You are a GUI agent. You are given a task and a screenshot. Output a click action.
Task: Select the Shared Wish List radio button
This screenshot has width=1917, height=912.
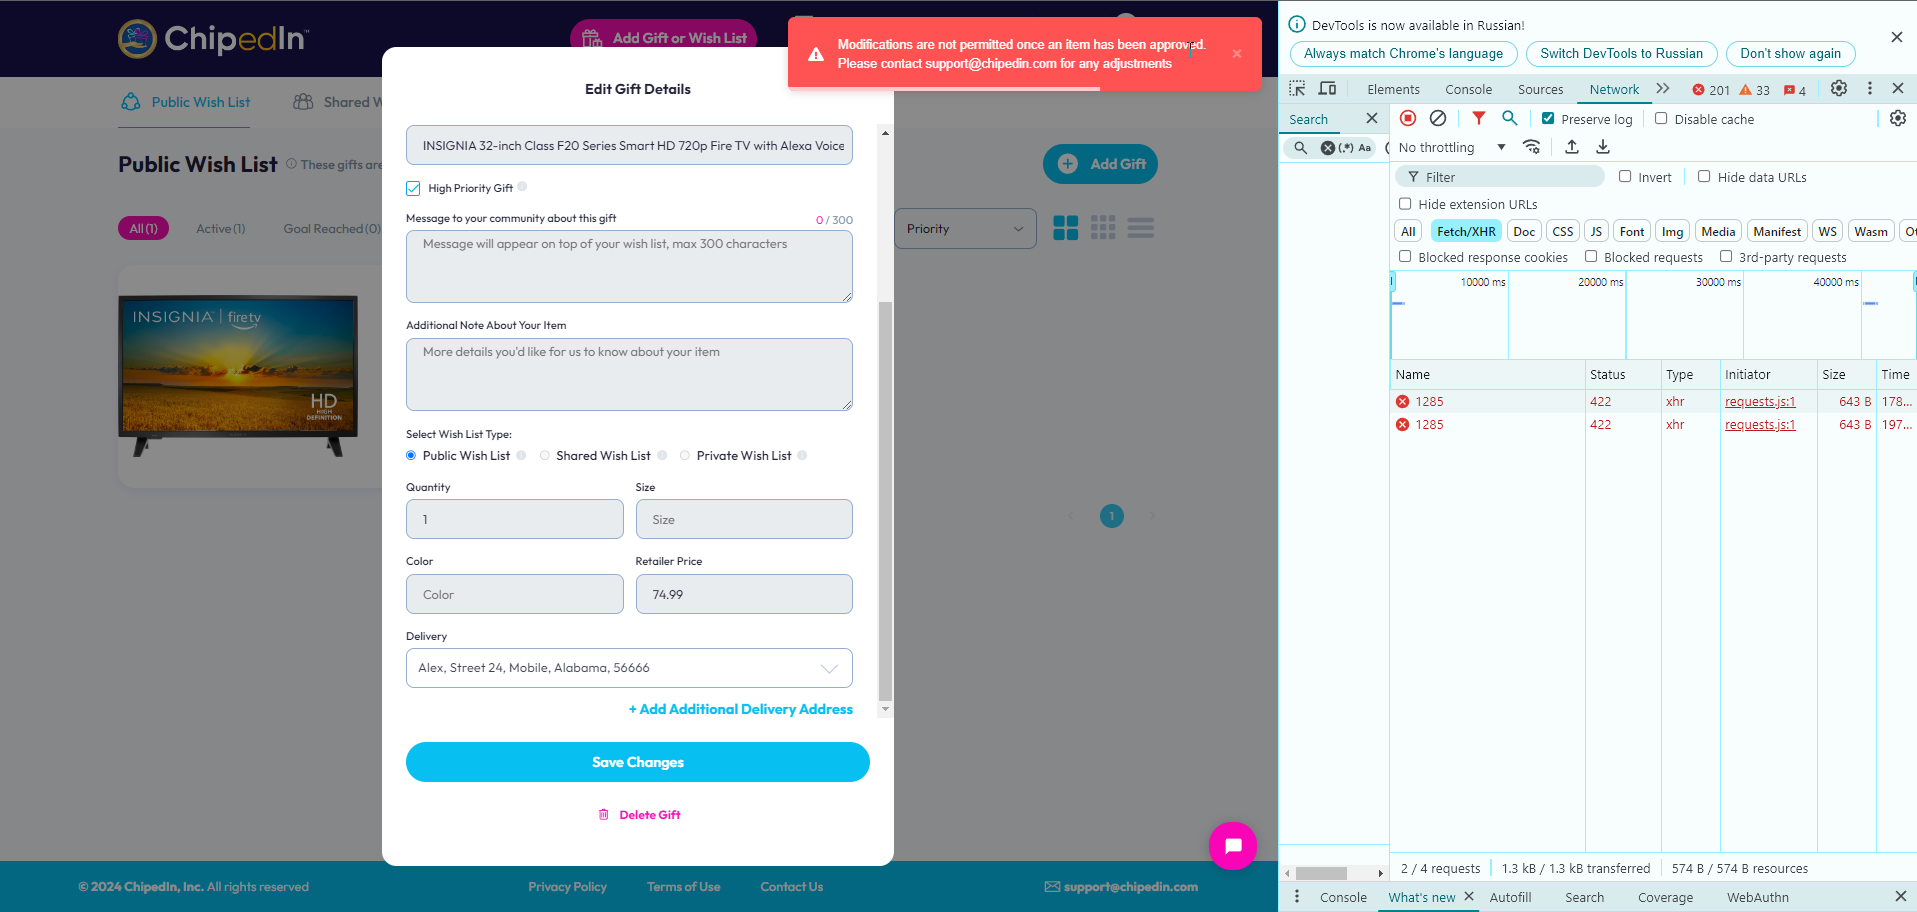tap(545, 456)
